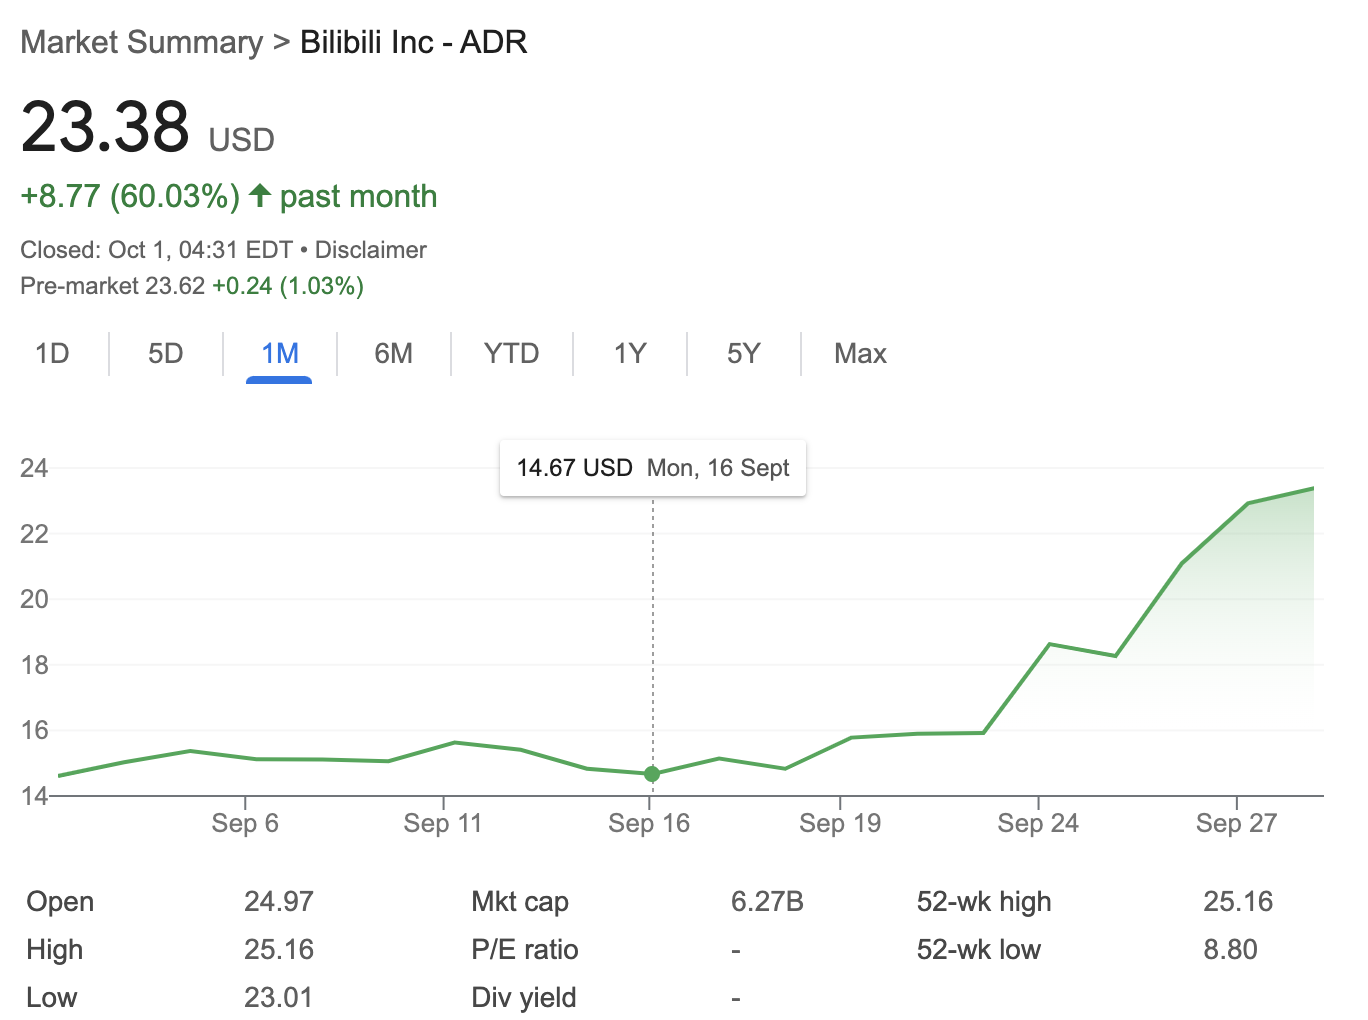1368x1020 pixels.
Task: Open the Disclaimer link
Action: [x=371, y=250]
